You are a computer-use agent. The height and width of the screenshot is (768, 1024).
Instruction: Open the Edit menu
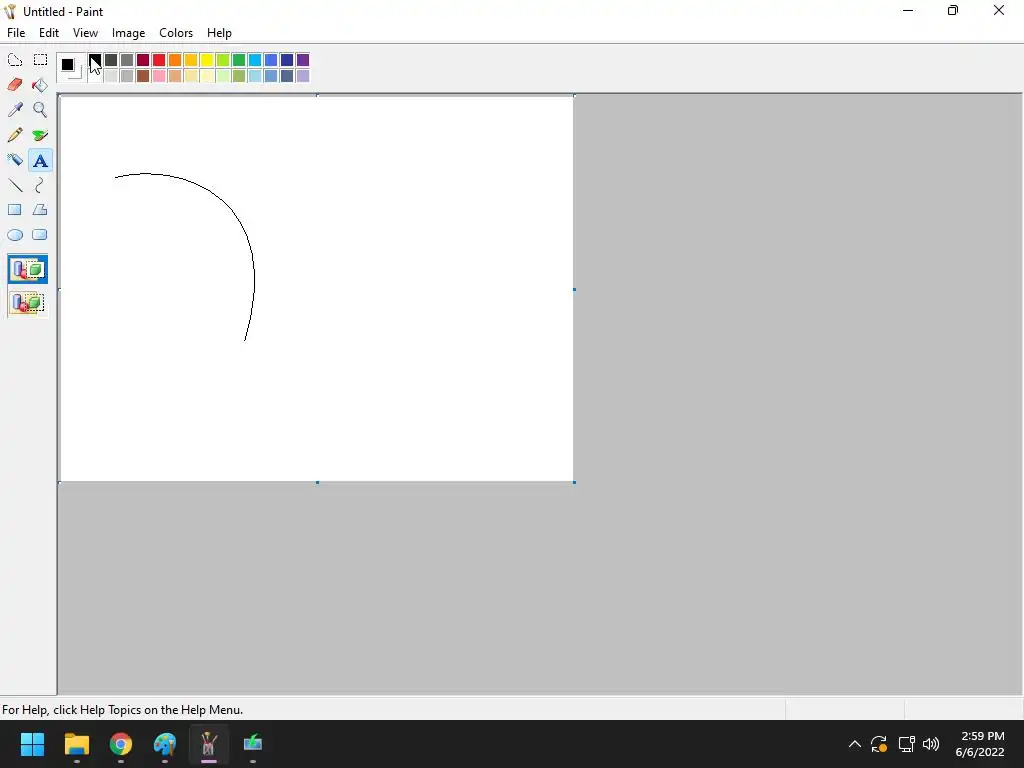click(49, 33)
